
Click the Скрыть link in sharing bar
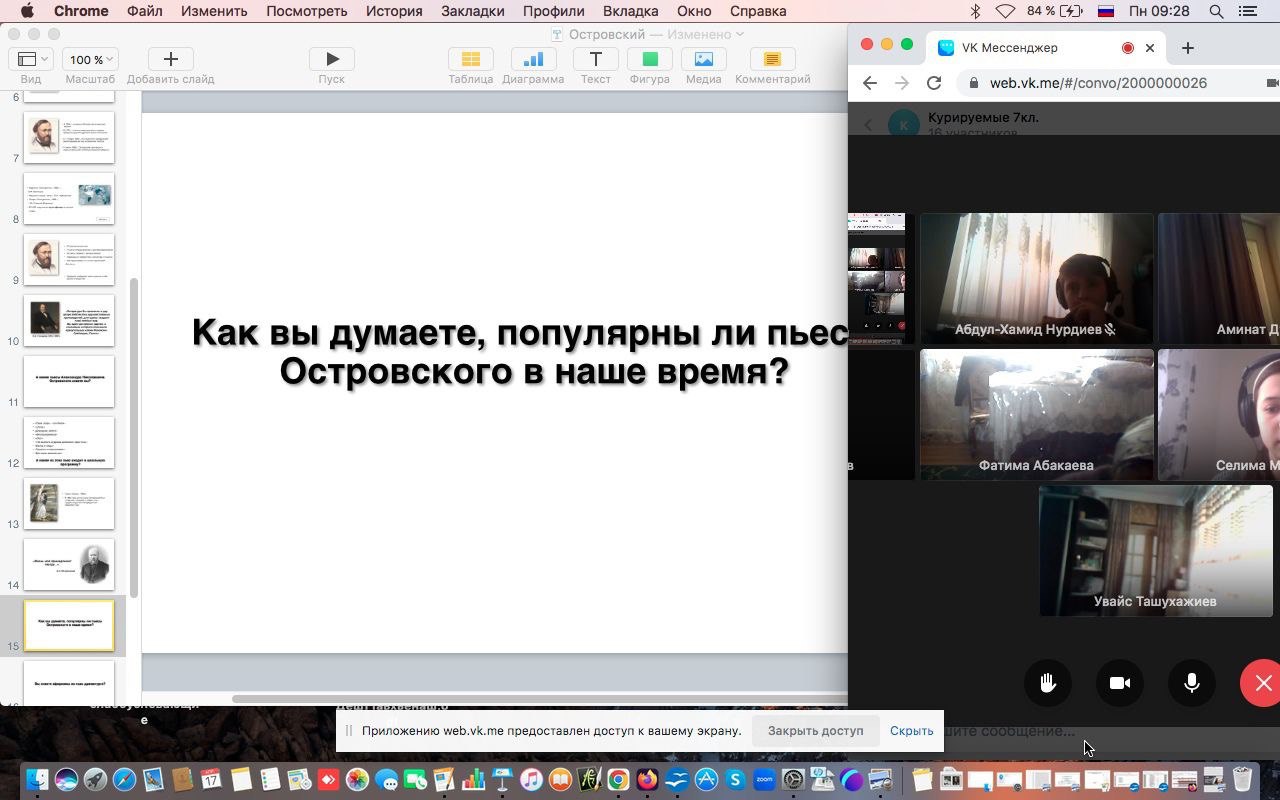(911, 731)
